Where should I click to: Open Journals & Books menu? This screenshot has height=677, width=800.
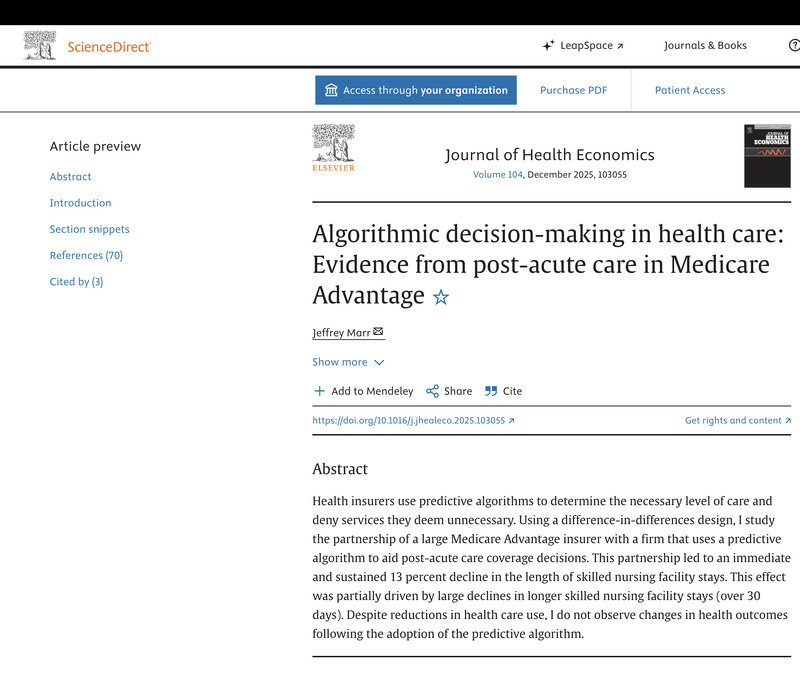(x=705, y=45)
